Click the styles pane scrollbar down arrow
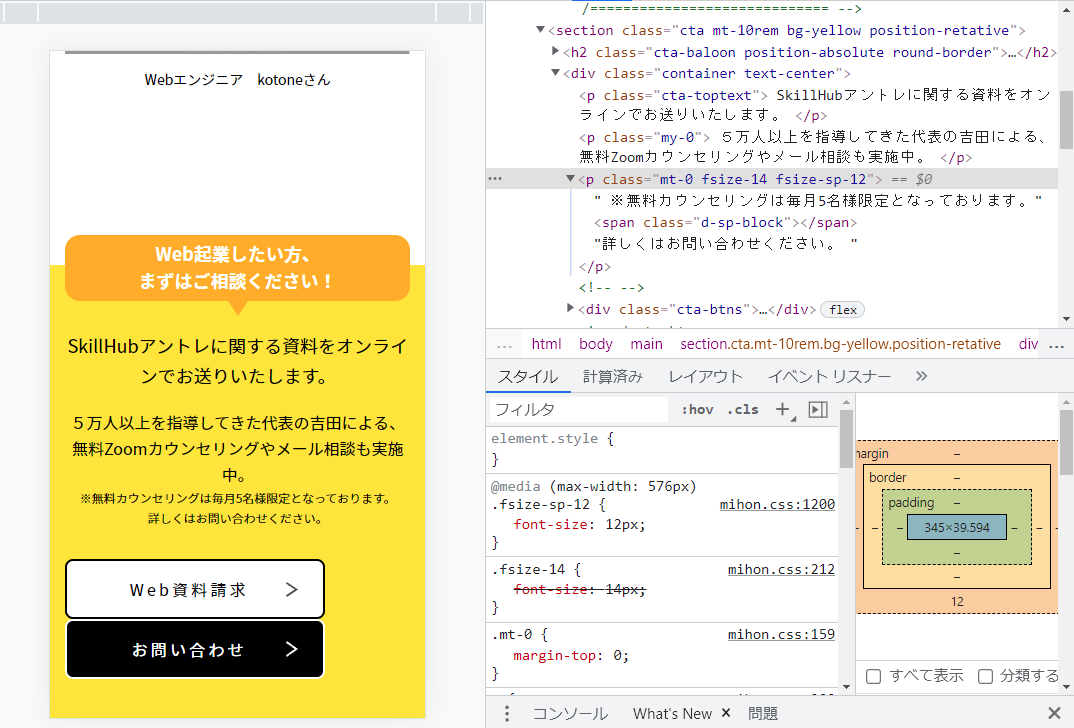Screen dimensions: 1074x728 [x=847, y=687]
